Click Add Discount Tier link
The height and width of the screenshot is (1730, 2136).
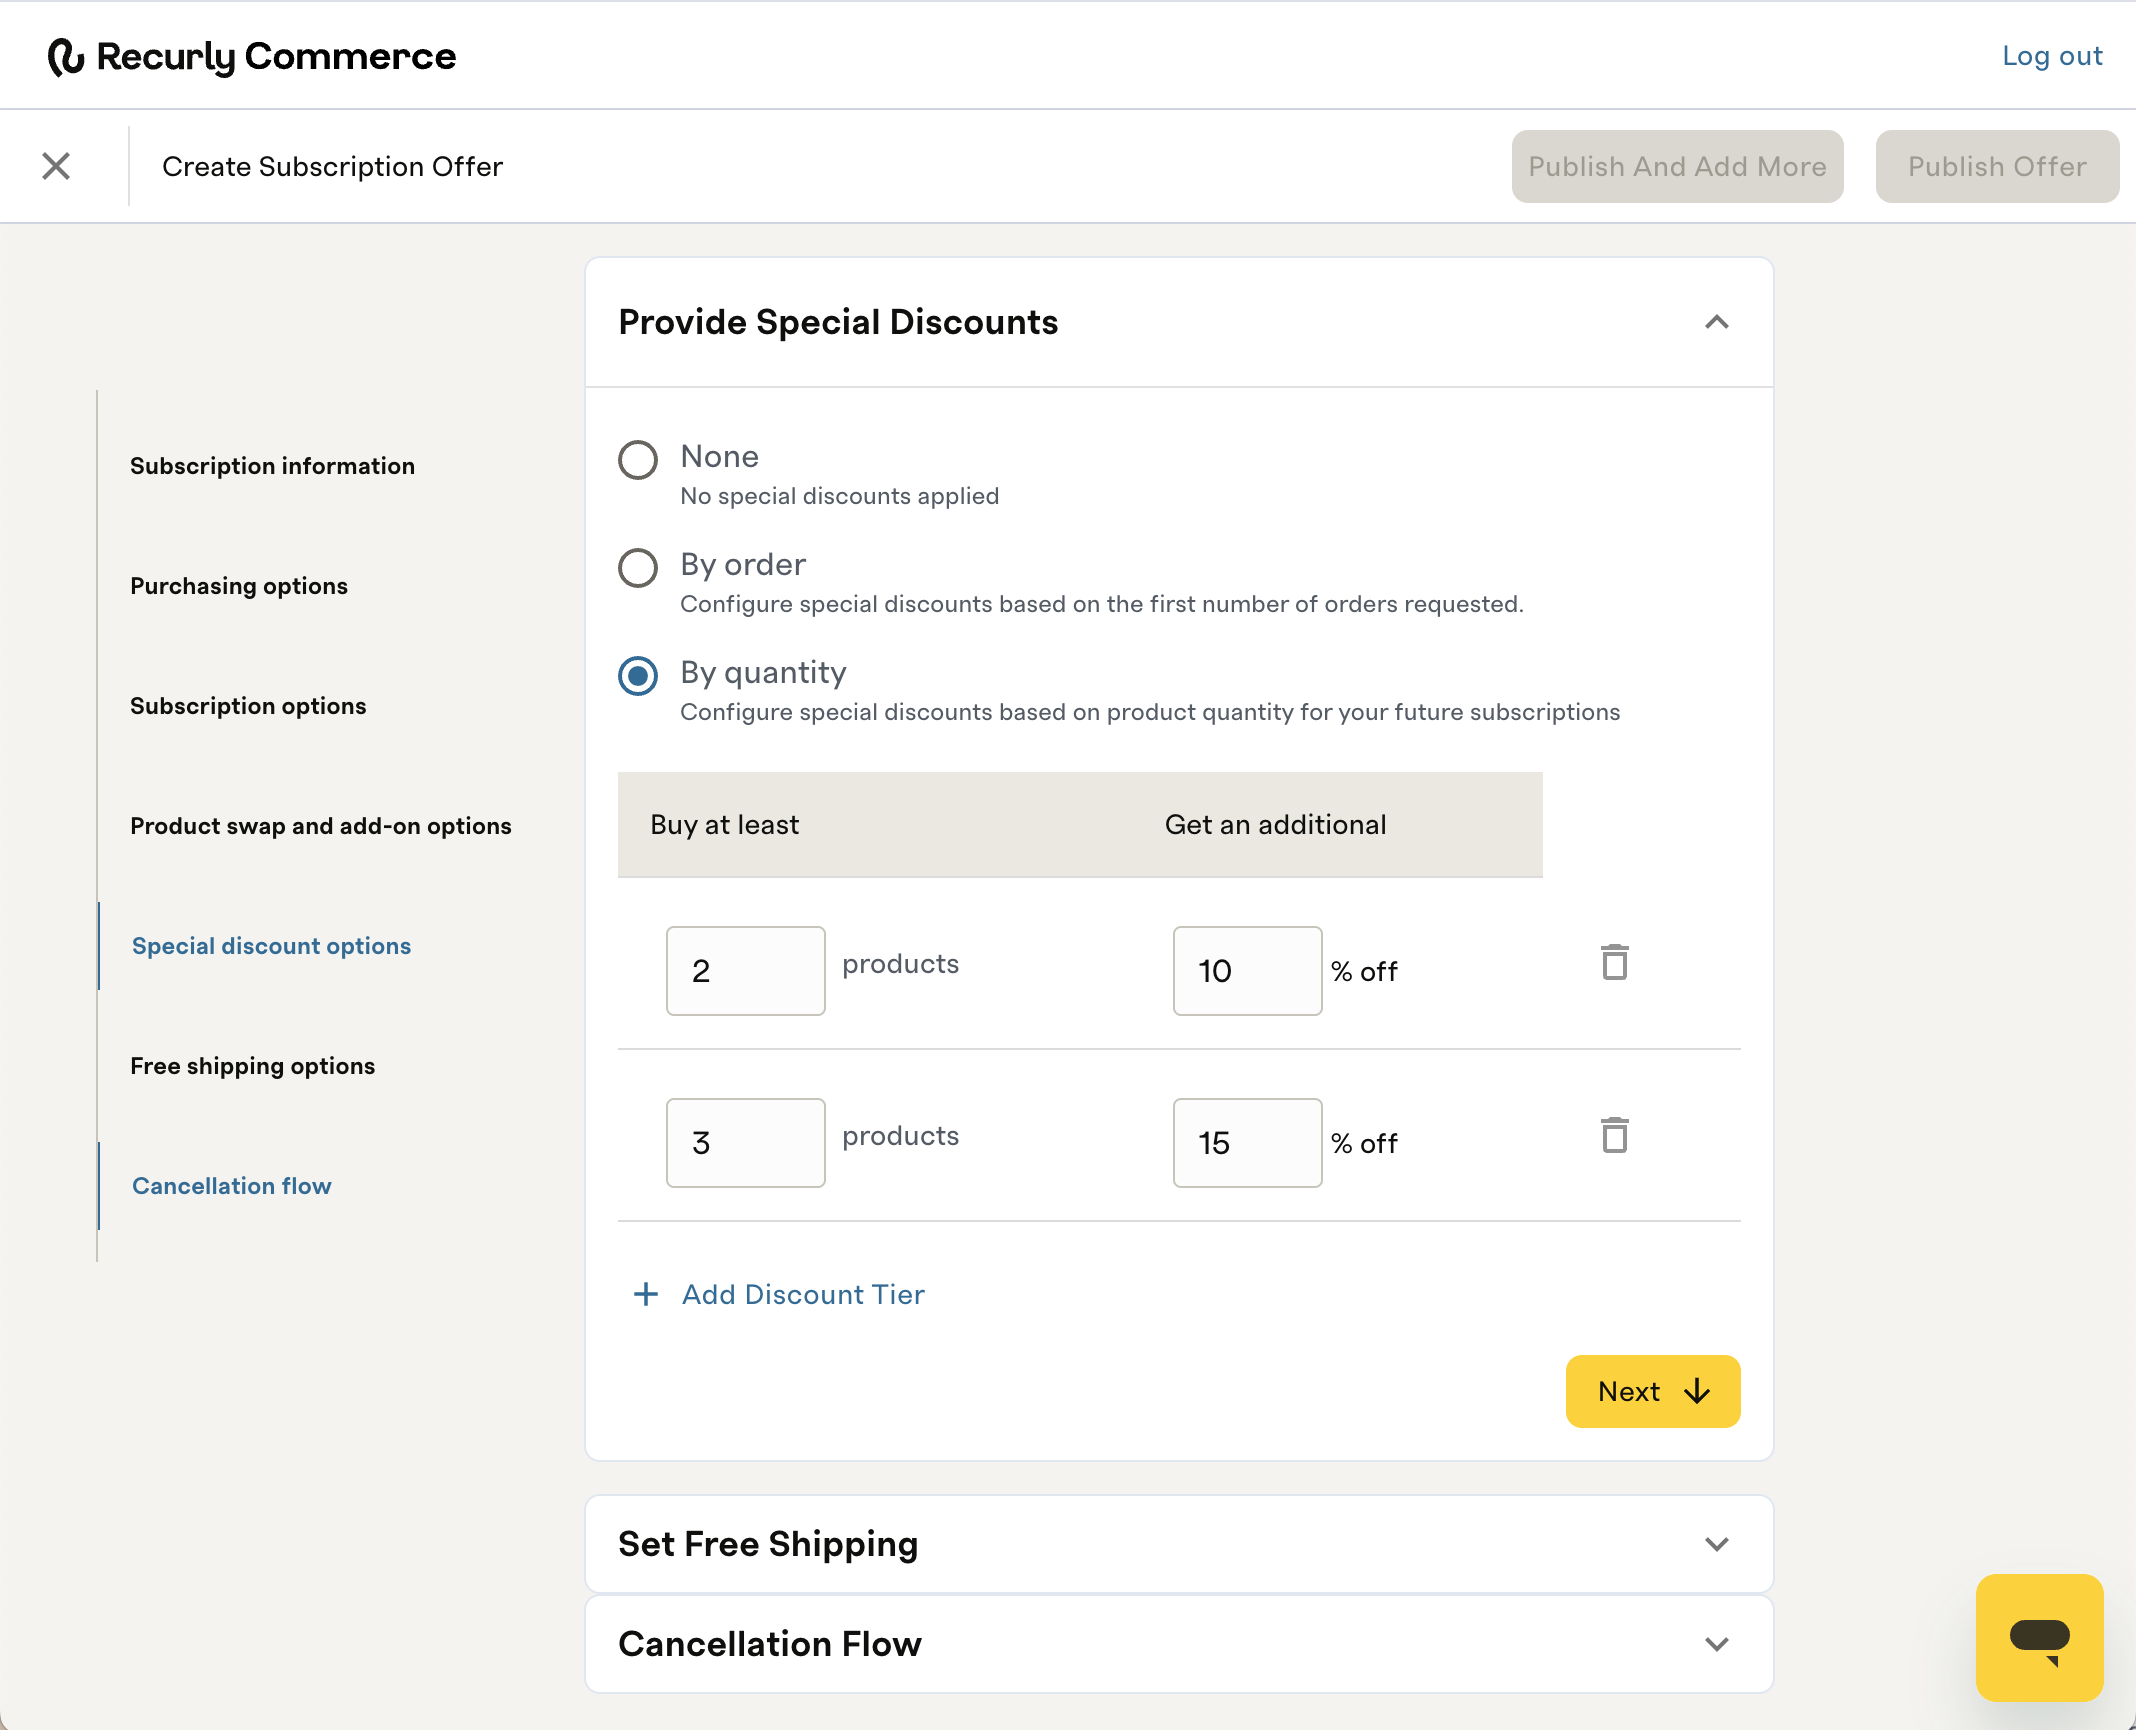click(803, 1294)
